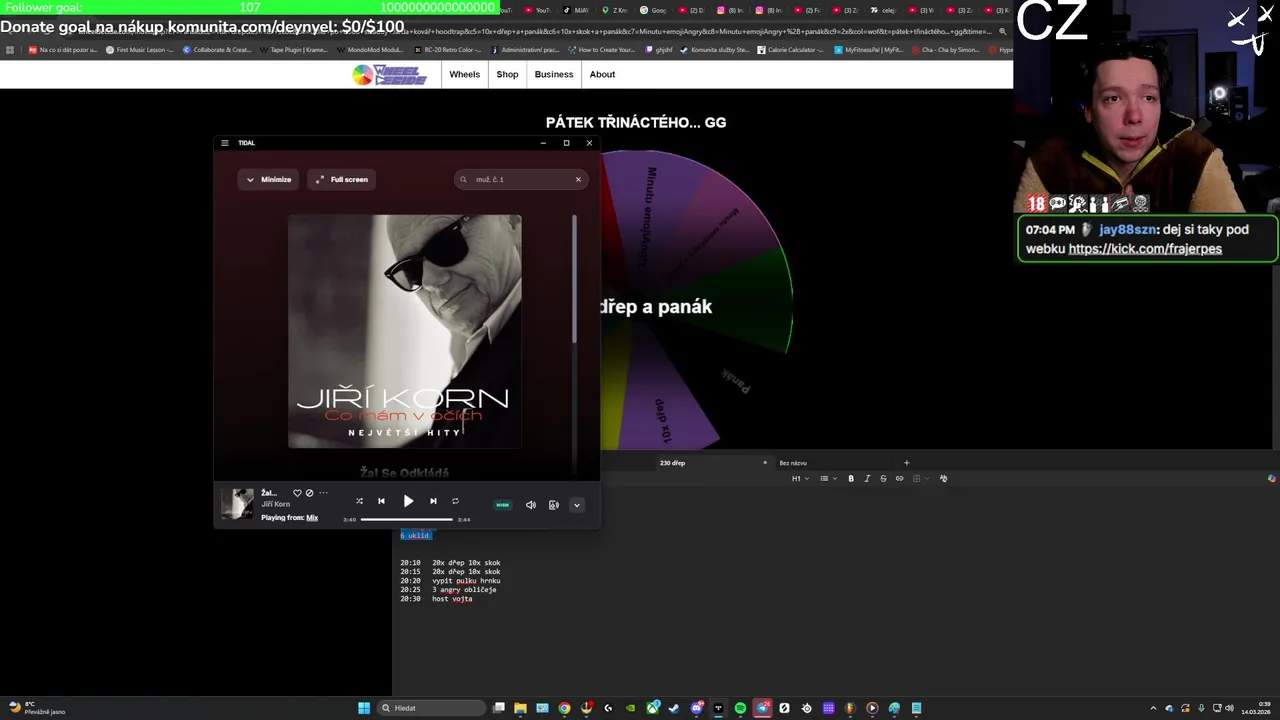Open the Mix link under Playing from
The image size is (1280, 720).
312,518
